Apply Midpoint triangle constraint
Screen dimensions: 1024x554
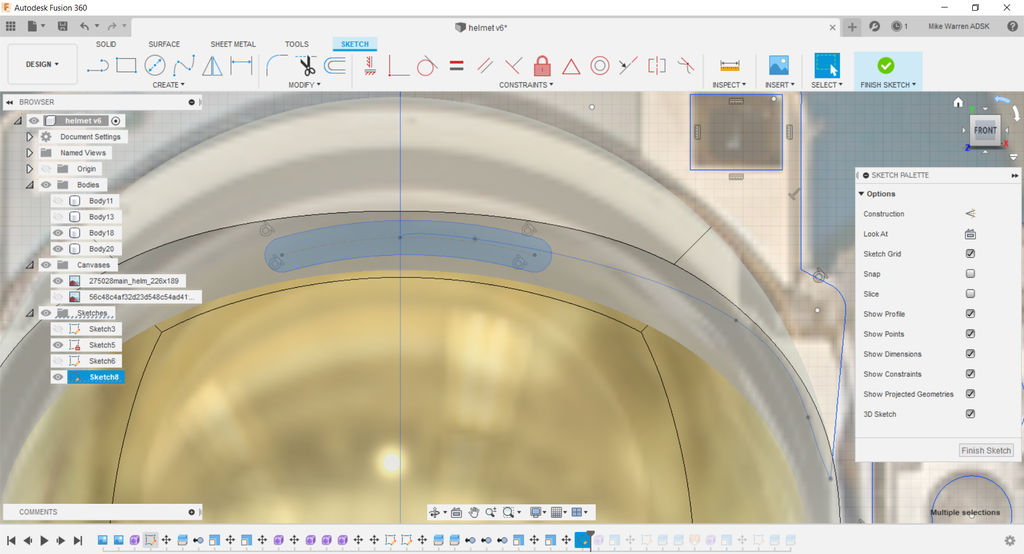(x=571, y=66)
